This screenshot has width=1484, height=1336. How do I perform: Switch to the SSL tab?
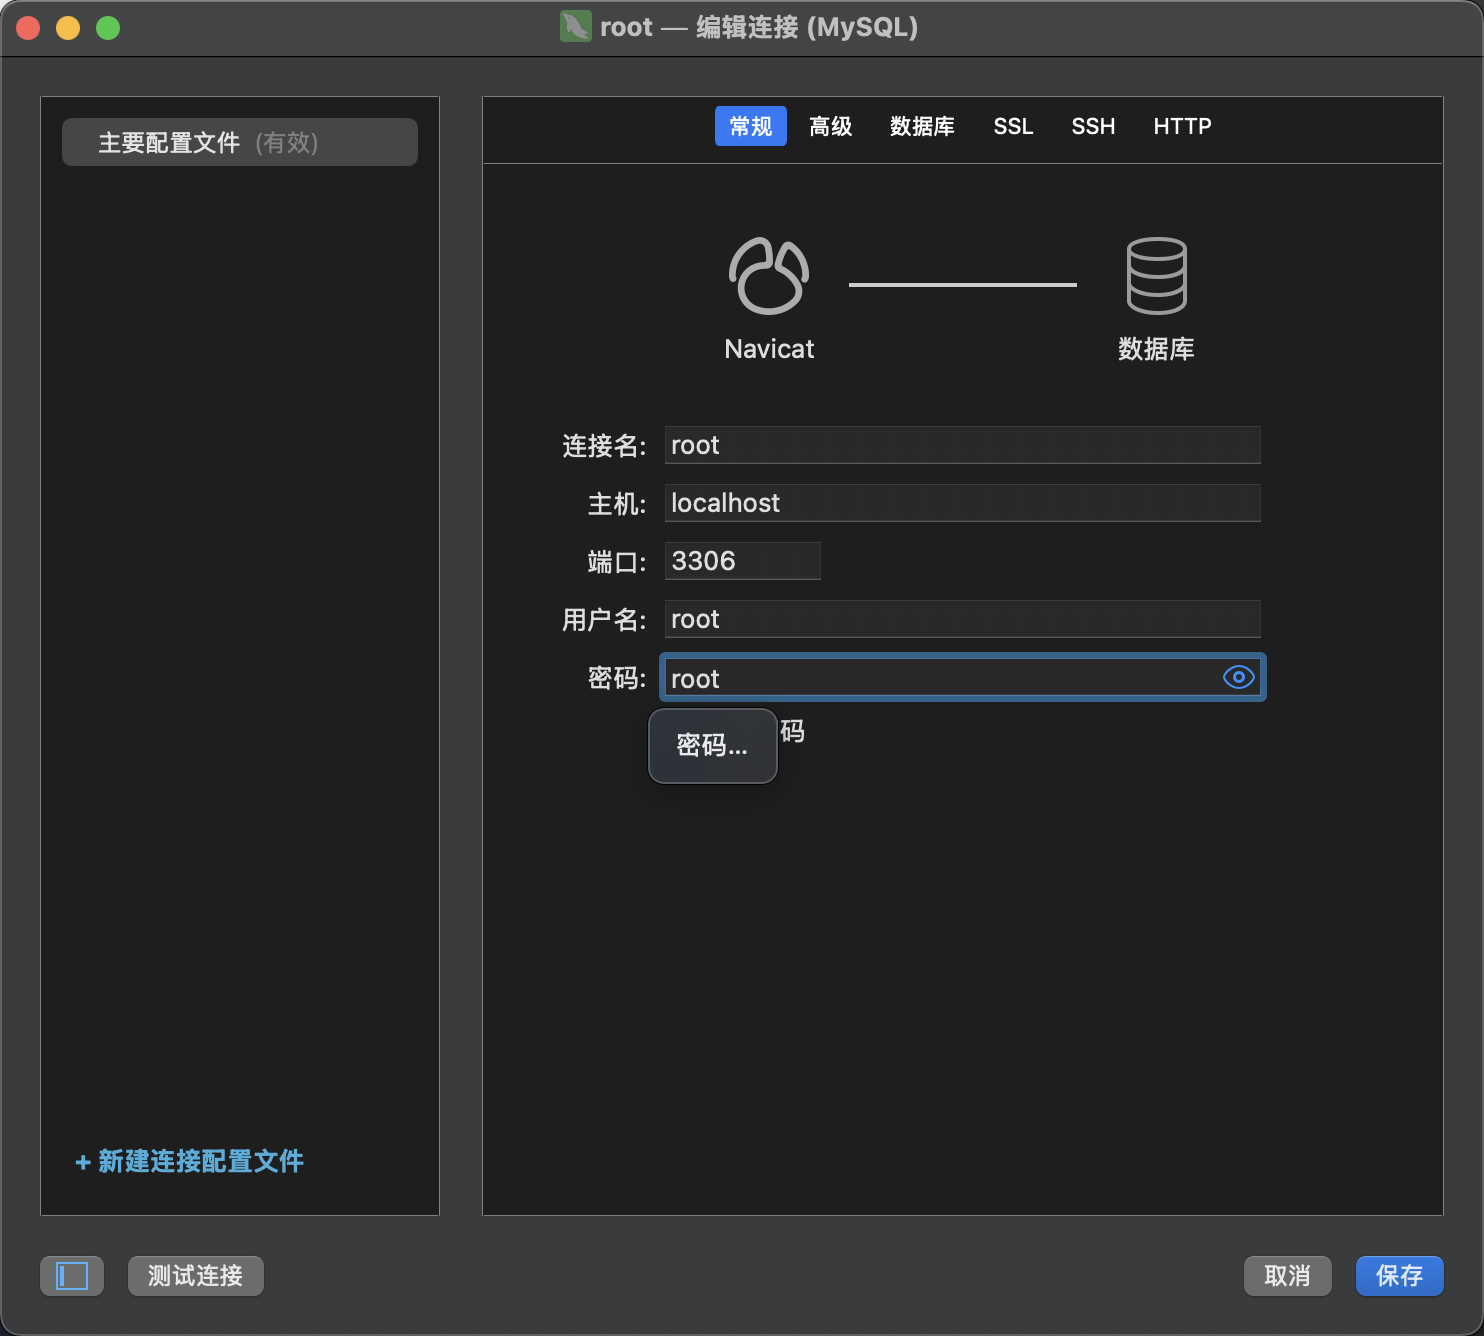point(1013,126)
